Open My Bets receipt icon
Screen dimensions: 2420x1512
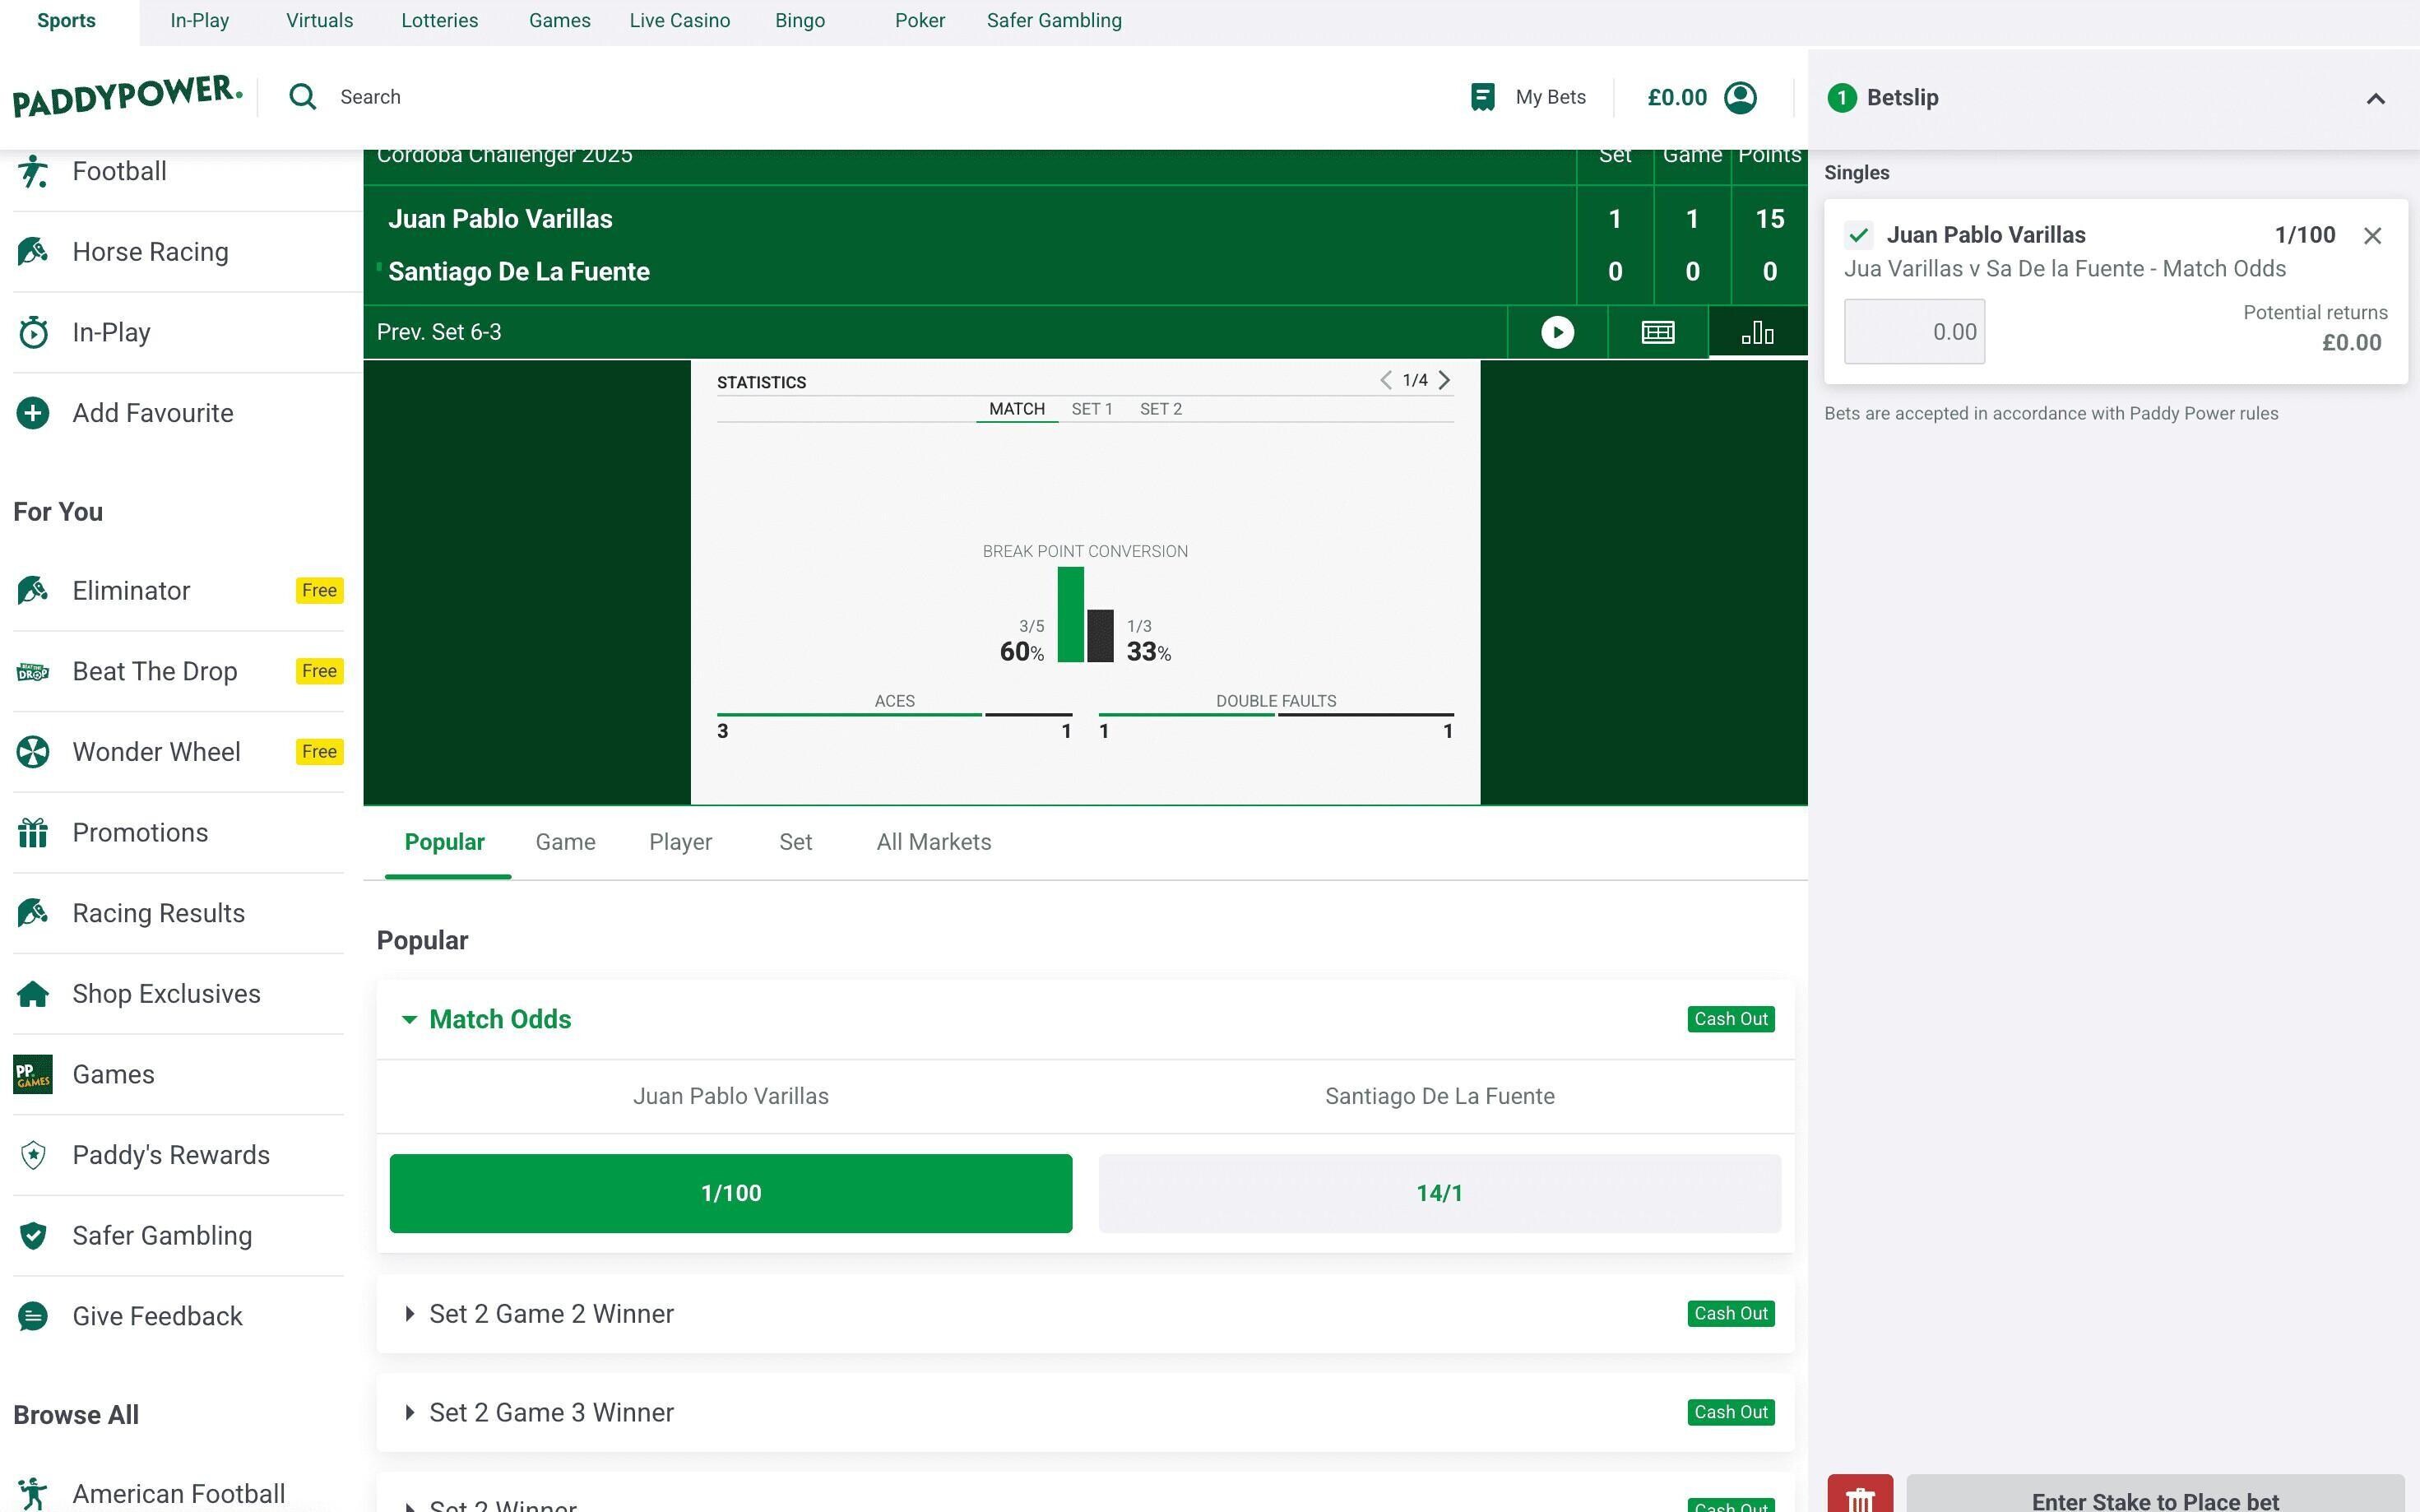pos(1482,97)
